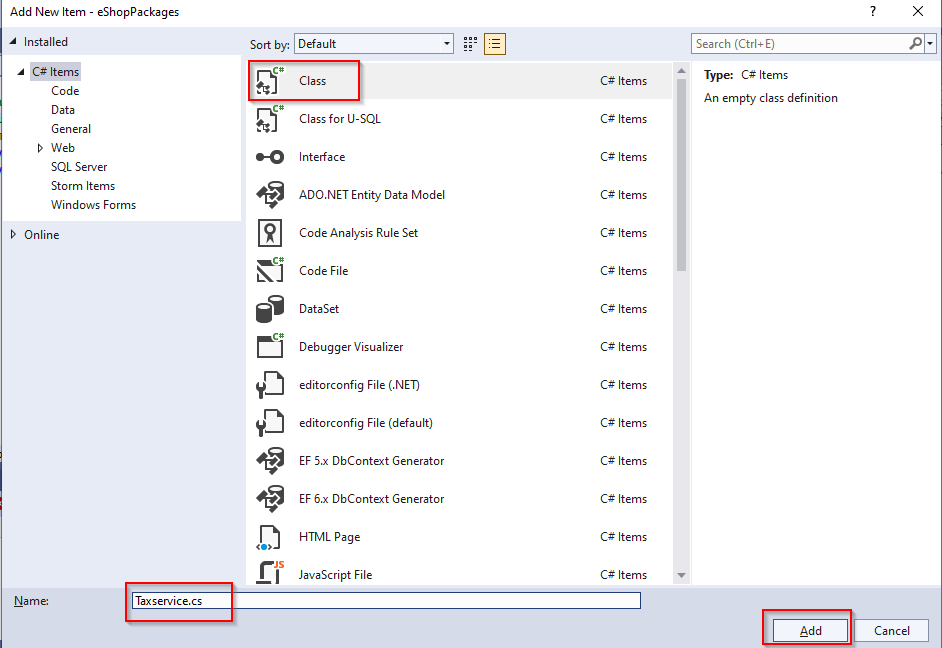Select the editorconfig File (.NET) icon

point(270,384)
